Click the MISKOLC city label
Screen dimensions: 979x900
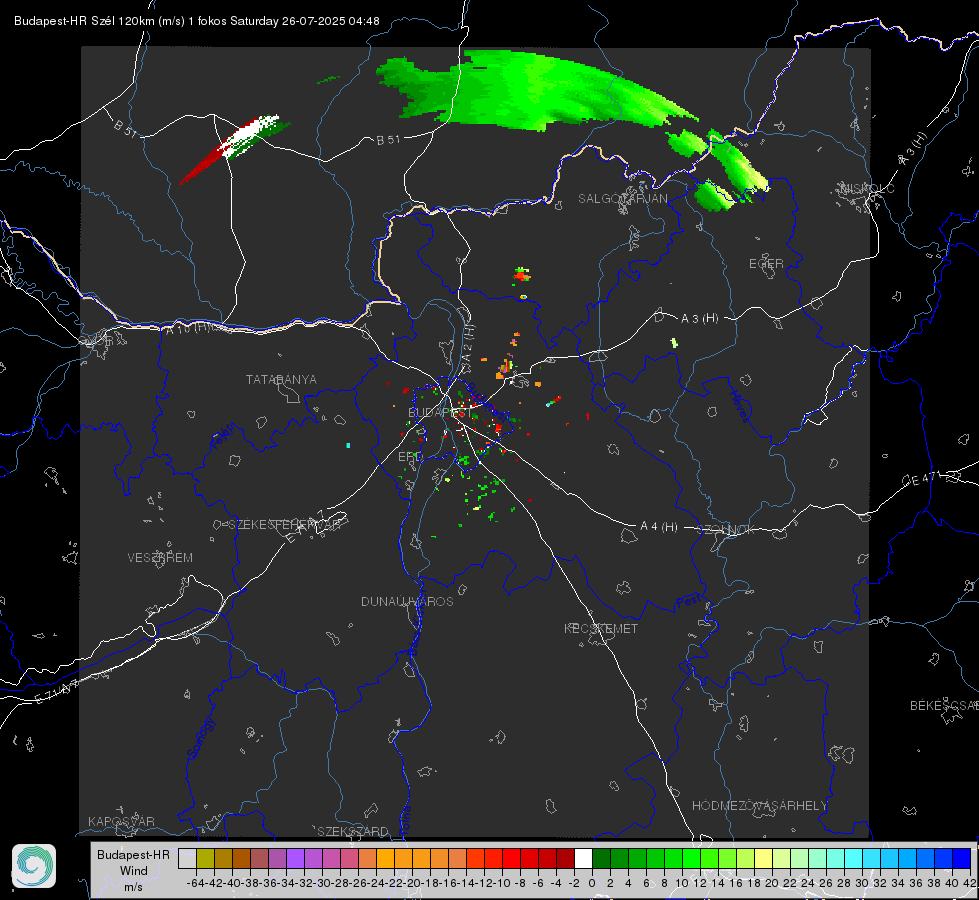(x=867, y=189)
